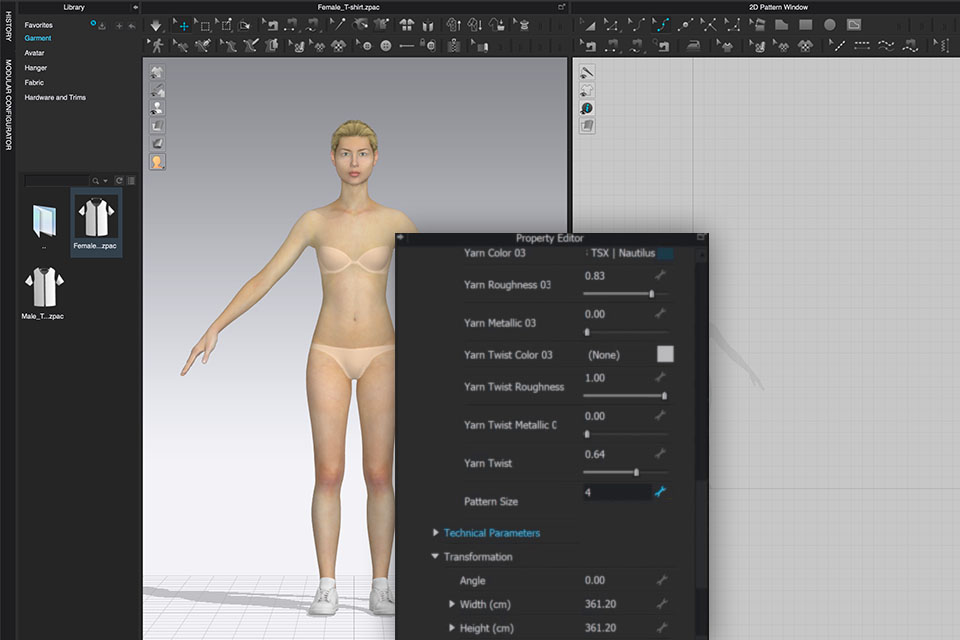
Task: Select the Edit Sewing tool in 2D toolbar
Action: click(x=587, y=46)
